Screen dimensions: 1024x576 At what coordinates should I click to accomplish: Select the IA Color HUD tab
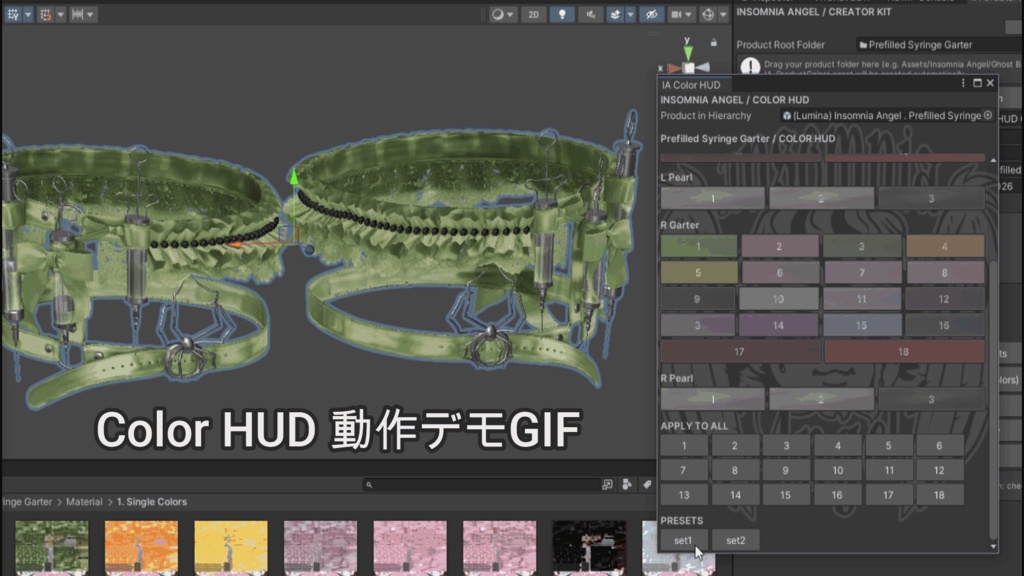[691, 85]
